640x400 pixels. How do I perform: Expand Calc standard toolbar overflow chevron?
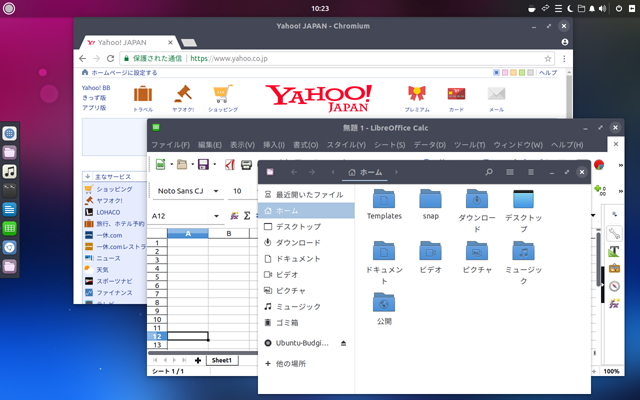pyautogui.click(x=620, y=165)
